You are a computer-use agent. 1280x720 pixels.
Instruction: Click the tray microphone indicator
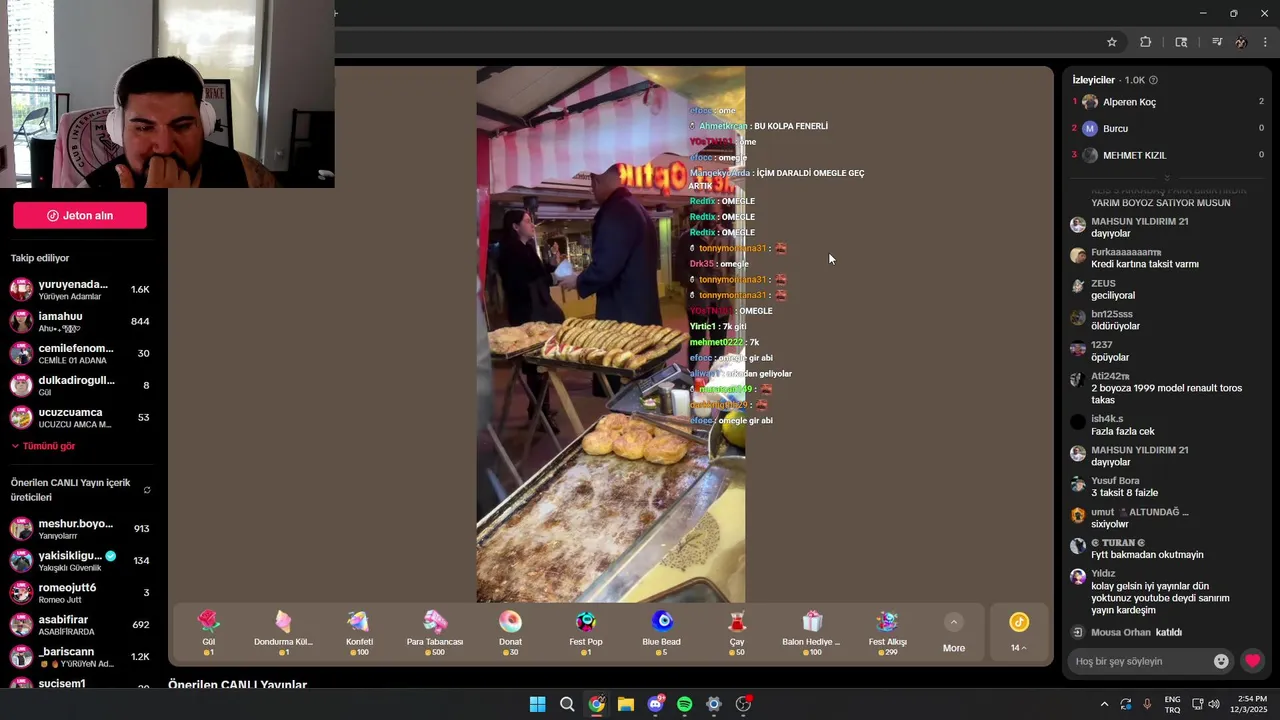pyautogui.click(x=1147, y=704)
